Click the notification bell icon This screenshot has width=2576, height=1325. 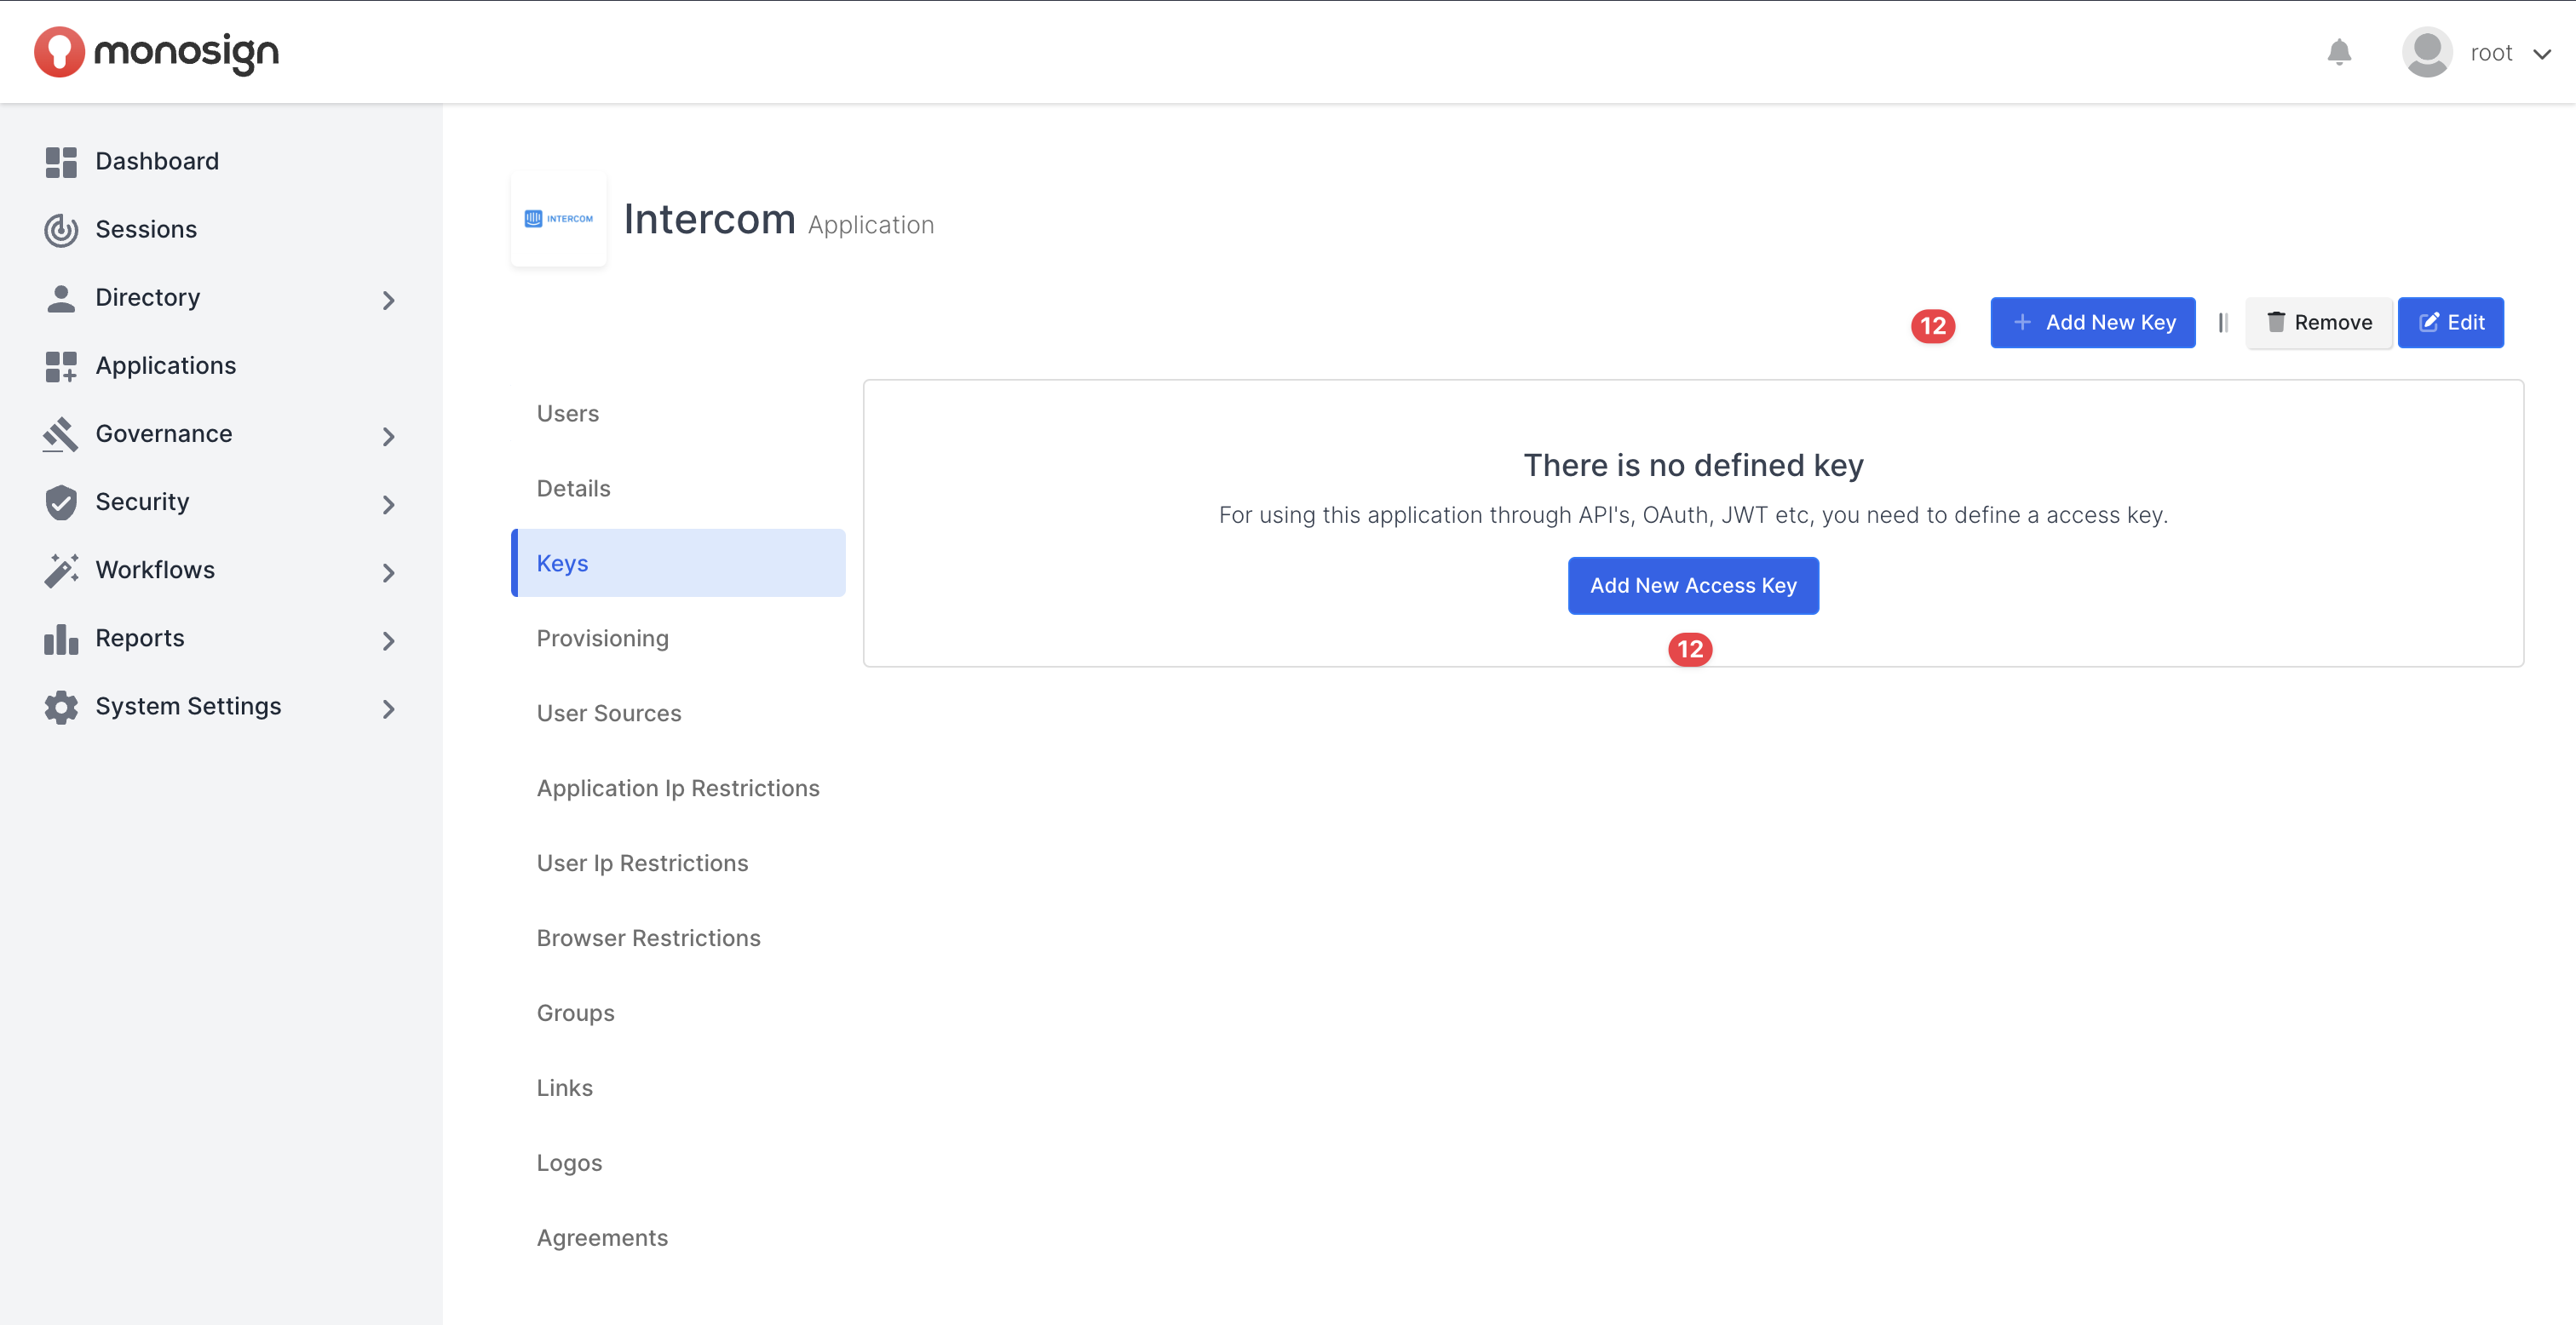point(2338,52)
